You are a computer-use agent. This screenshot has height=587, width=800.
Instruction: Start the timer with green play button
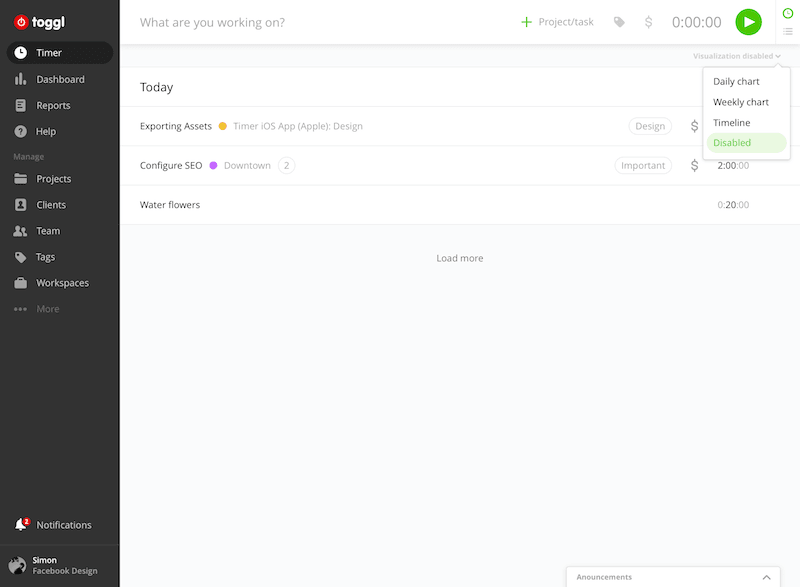tap(748, 22)
